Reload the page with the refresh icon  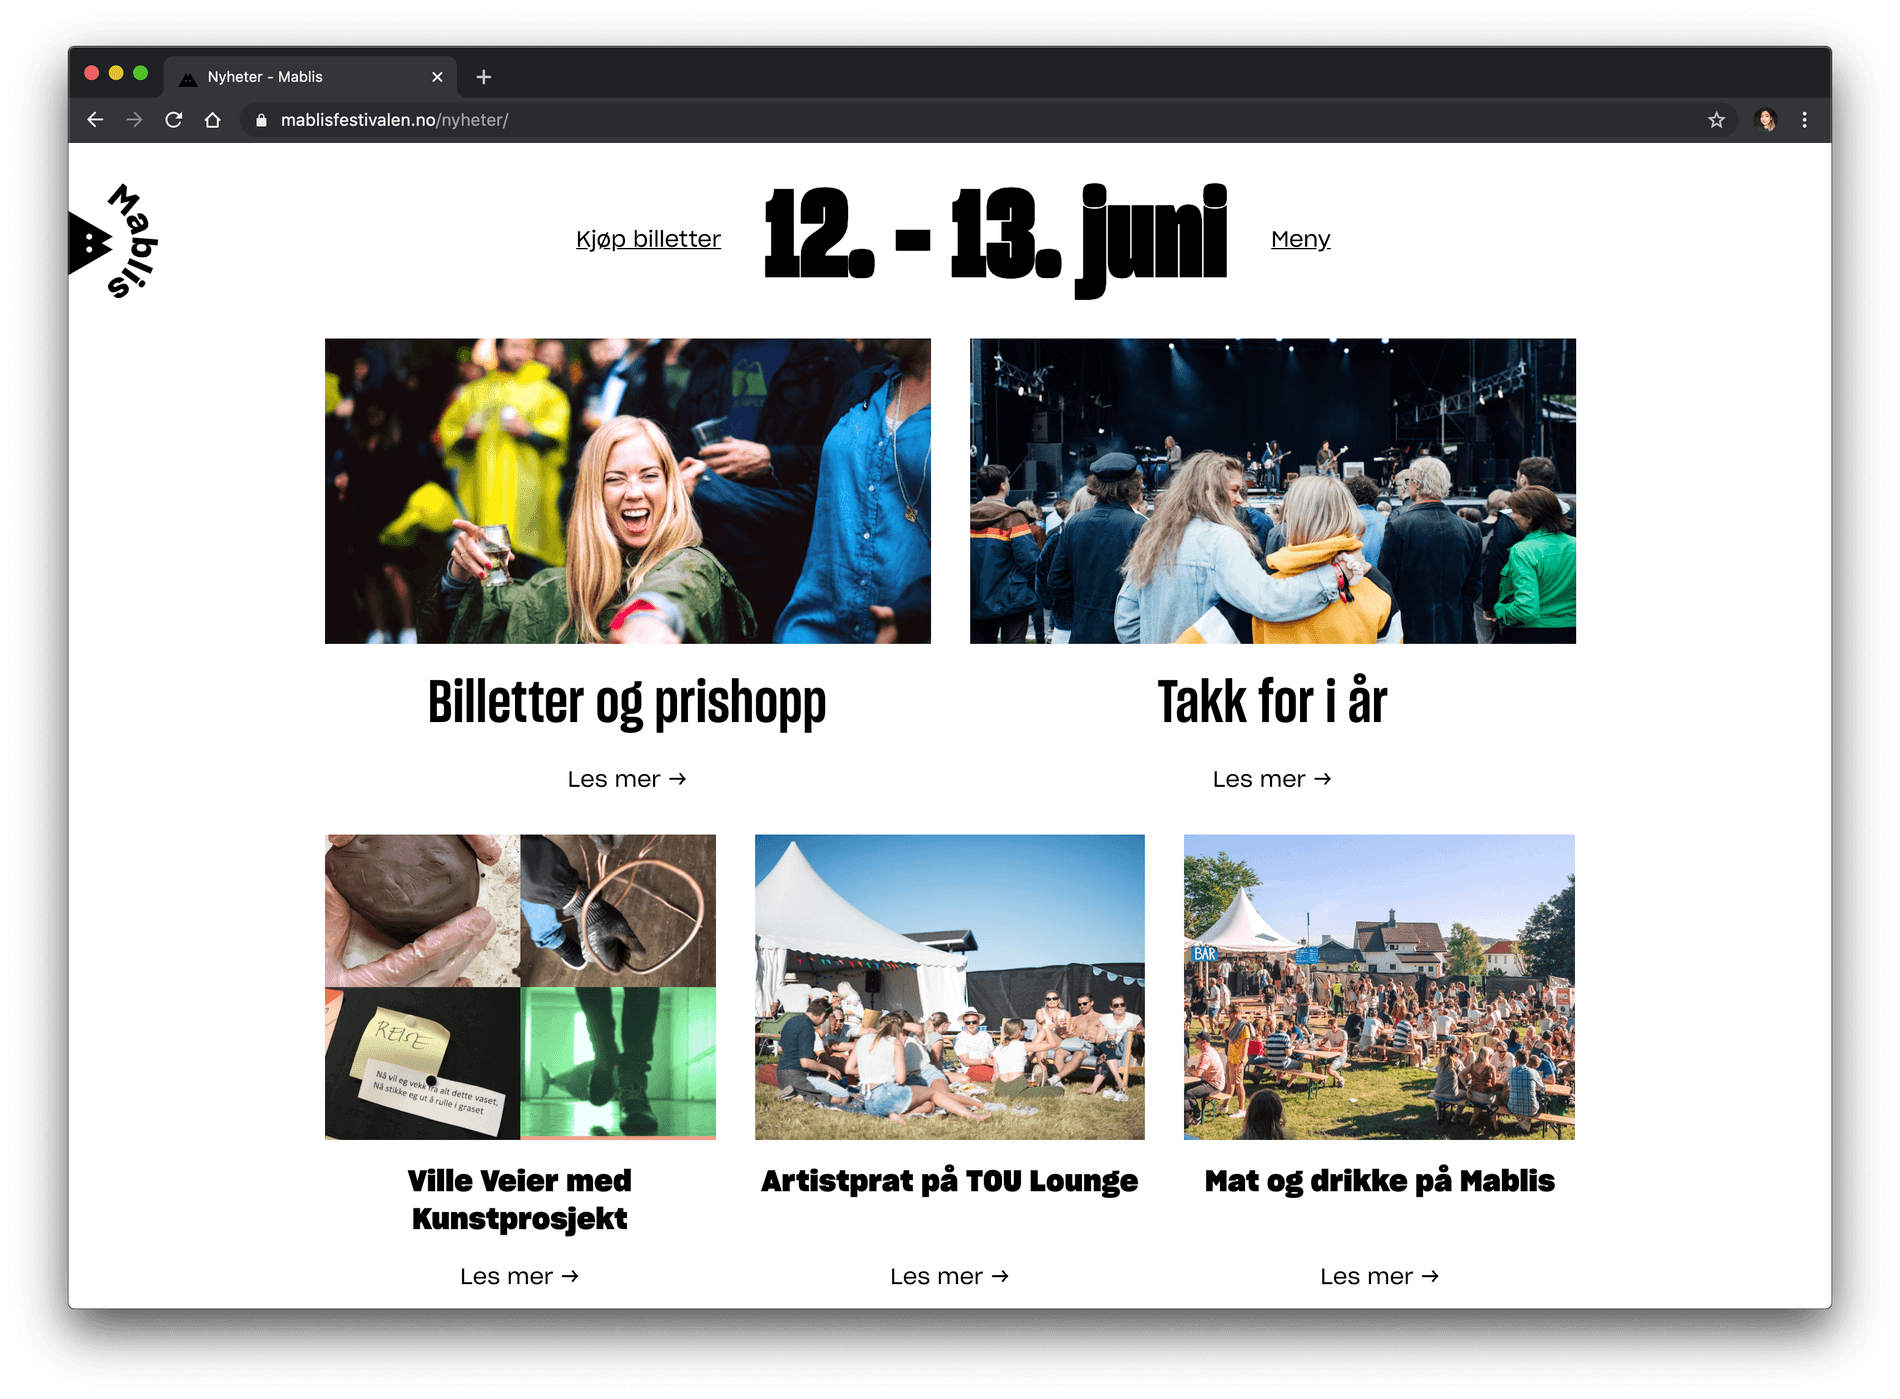[x=173, y=120]
